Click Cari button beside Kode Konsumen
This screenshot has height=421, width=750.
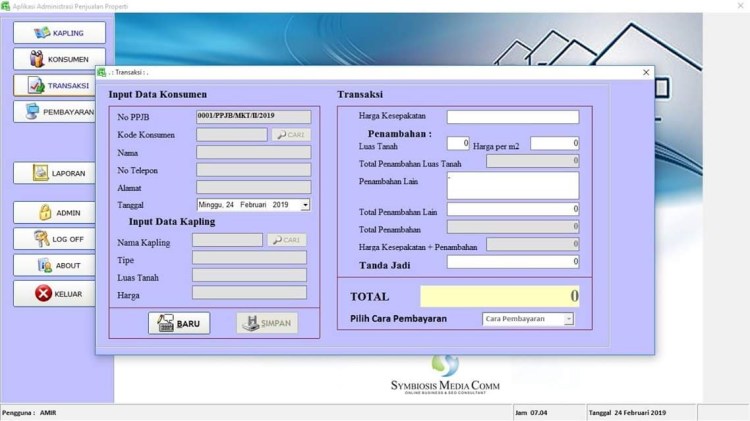(x=291, y=134)
